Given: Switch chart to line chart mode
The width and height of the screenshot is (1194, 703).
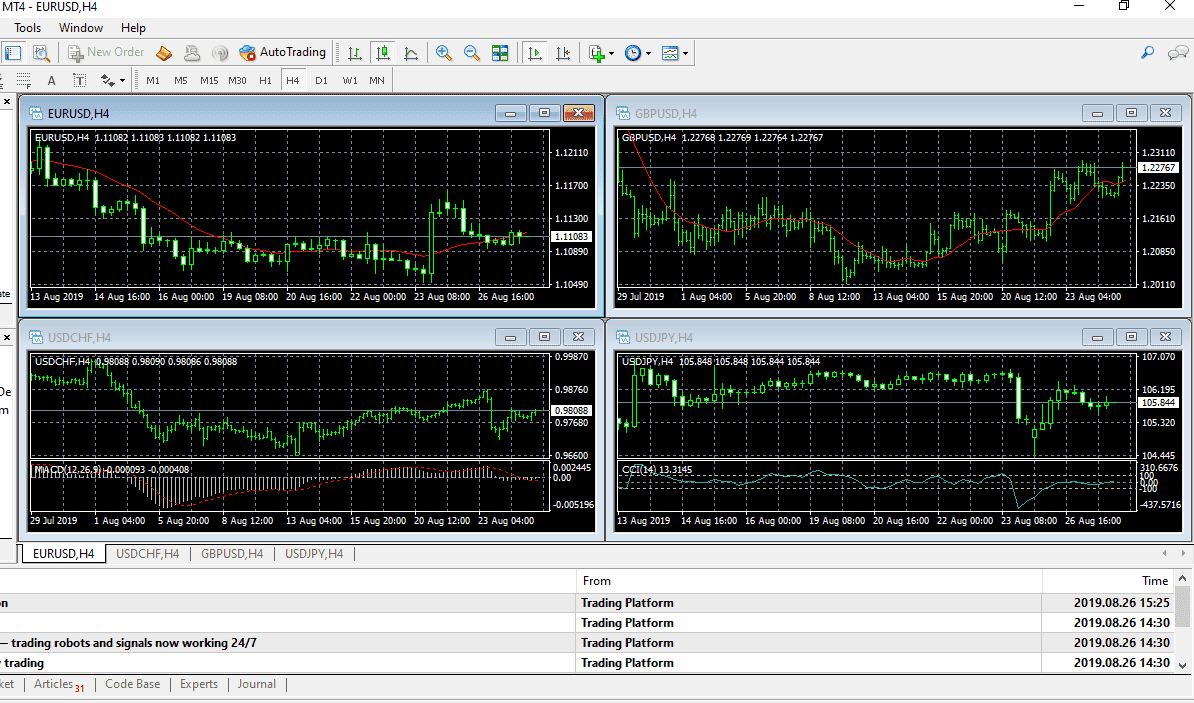Looking at the screenshot, I should pyautogui.click(x=411, y=53).
